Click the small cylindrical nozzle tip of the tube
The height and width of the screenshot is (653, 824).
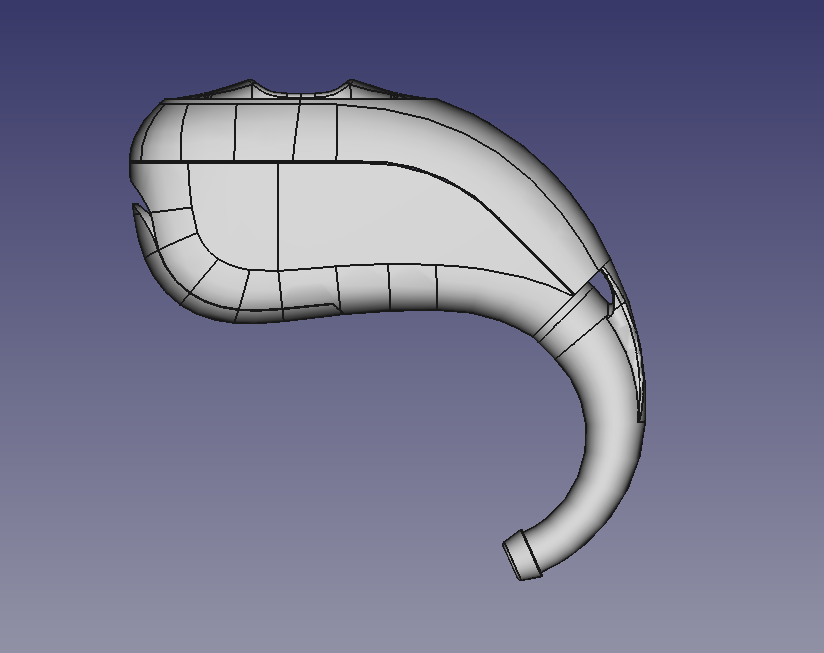pyautogui.click(x=524, y=557)
